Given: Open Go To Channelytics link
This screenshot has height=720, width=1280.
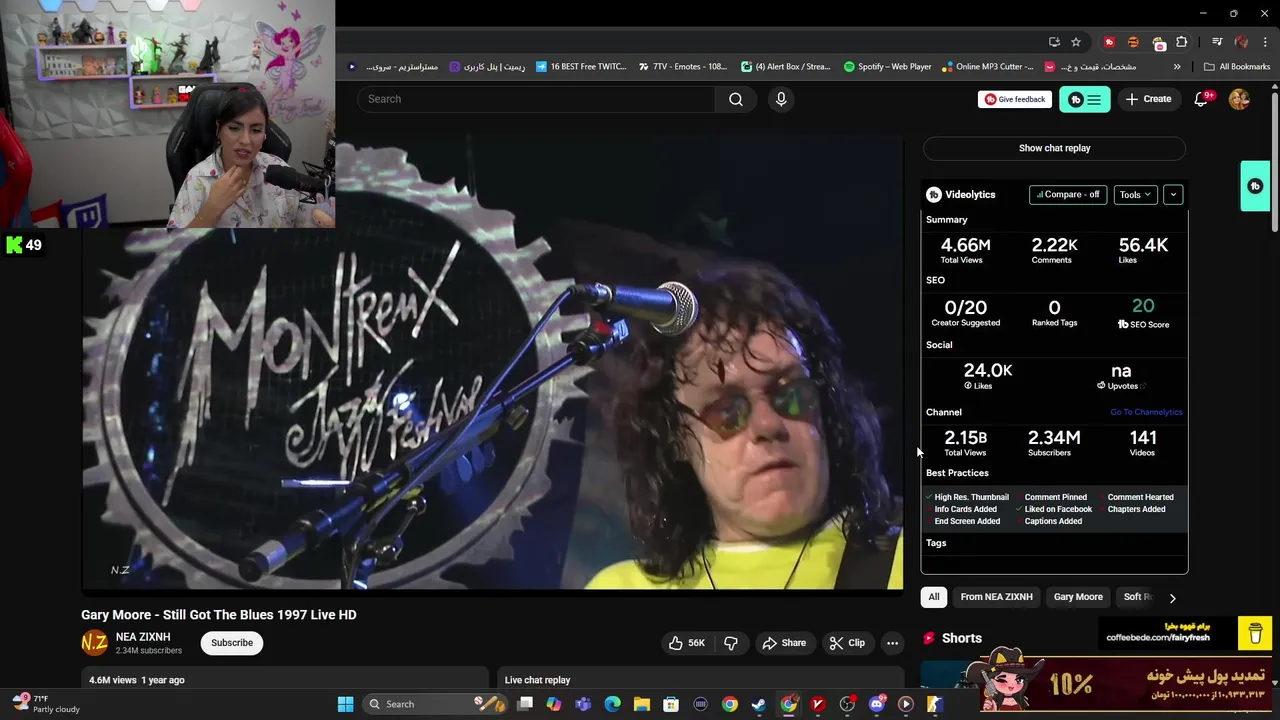Looking at the screenshot, I should (x=1146, y=412).
